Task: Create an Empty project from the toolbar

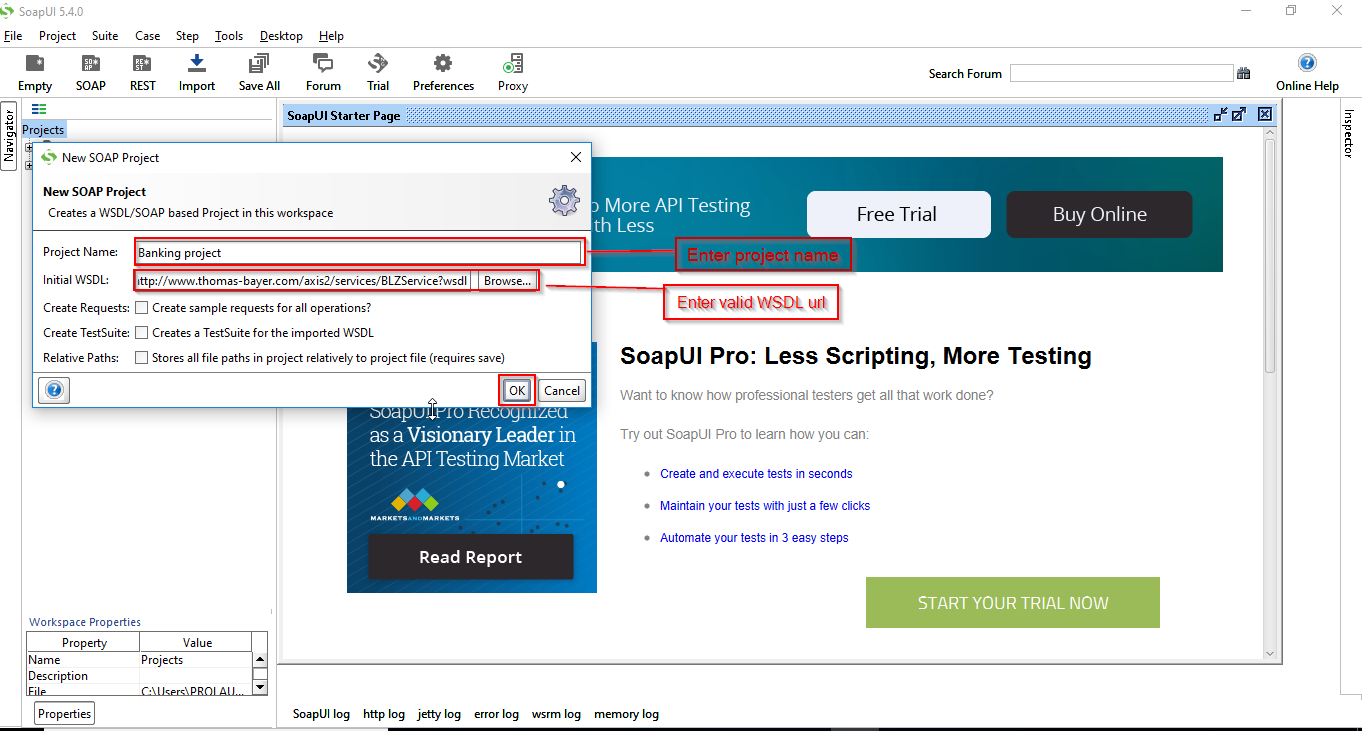Action: (x=34, y=70)
